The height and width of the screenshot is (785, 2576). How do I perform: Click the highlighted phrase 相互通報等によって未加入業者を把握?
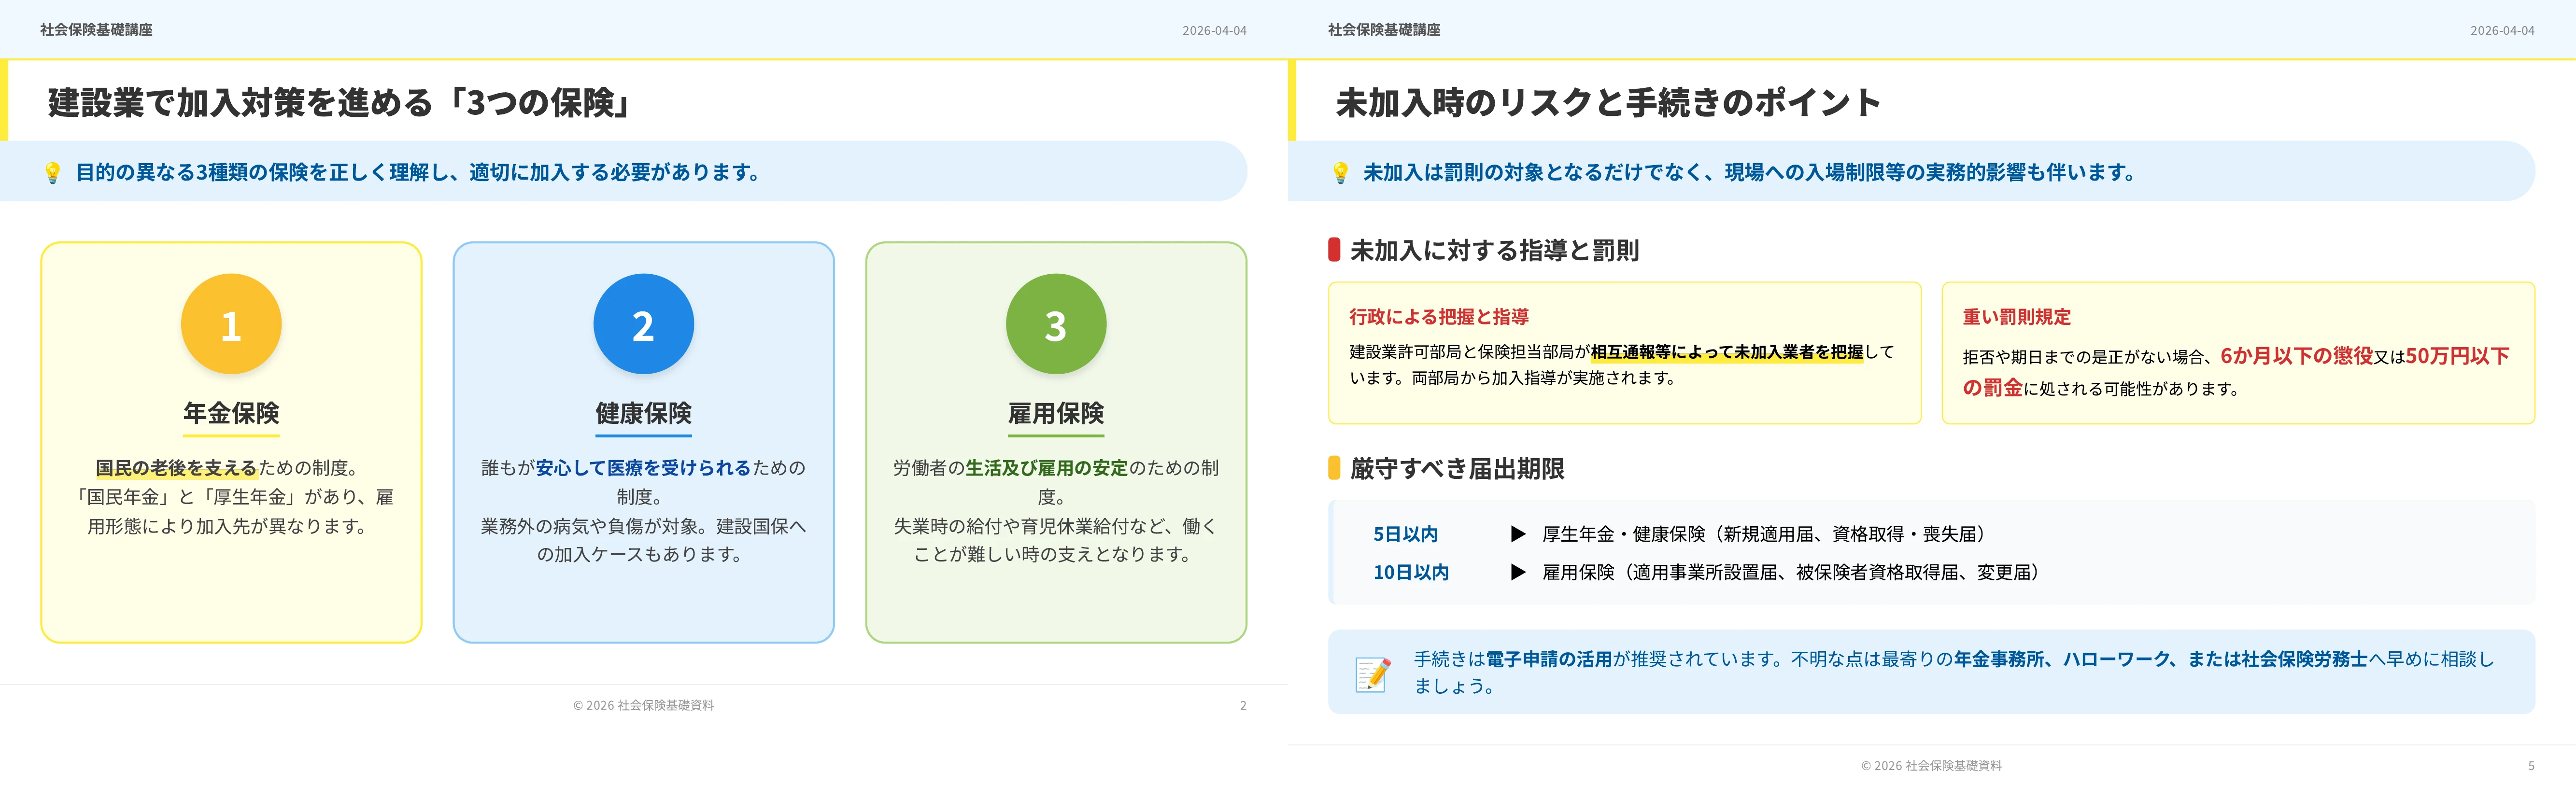point(1727,352)
